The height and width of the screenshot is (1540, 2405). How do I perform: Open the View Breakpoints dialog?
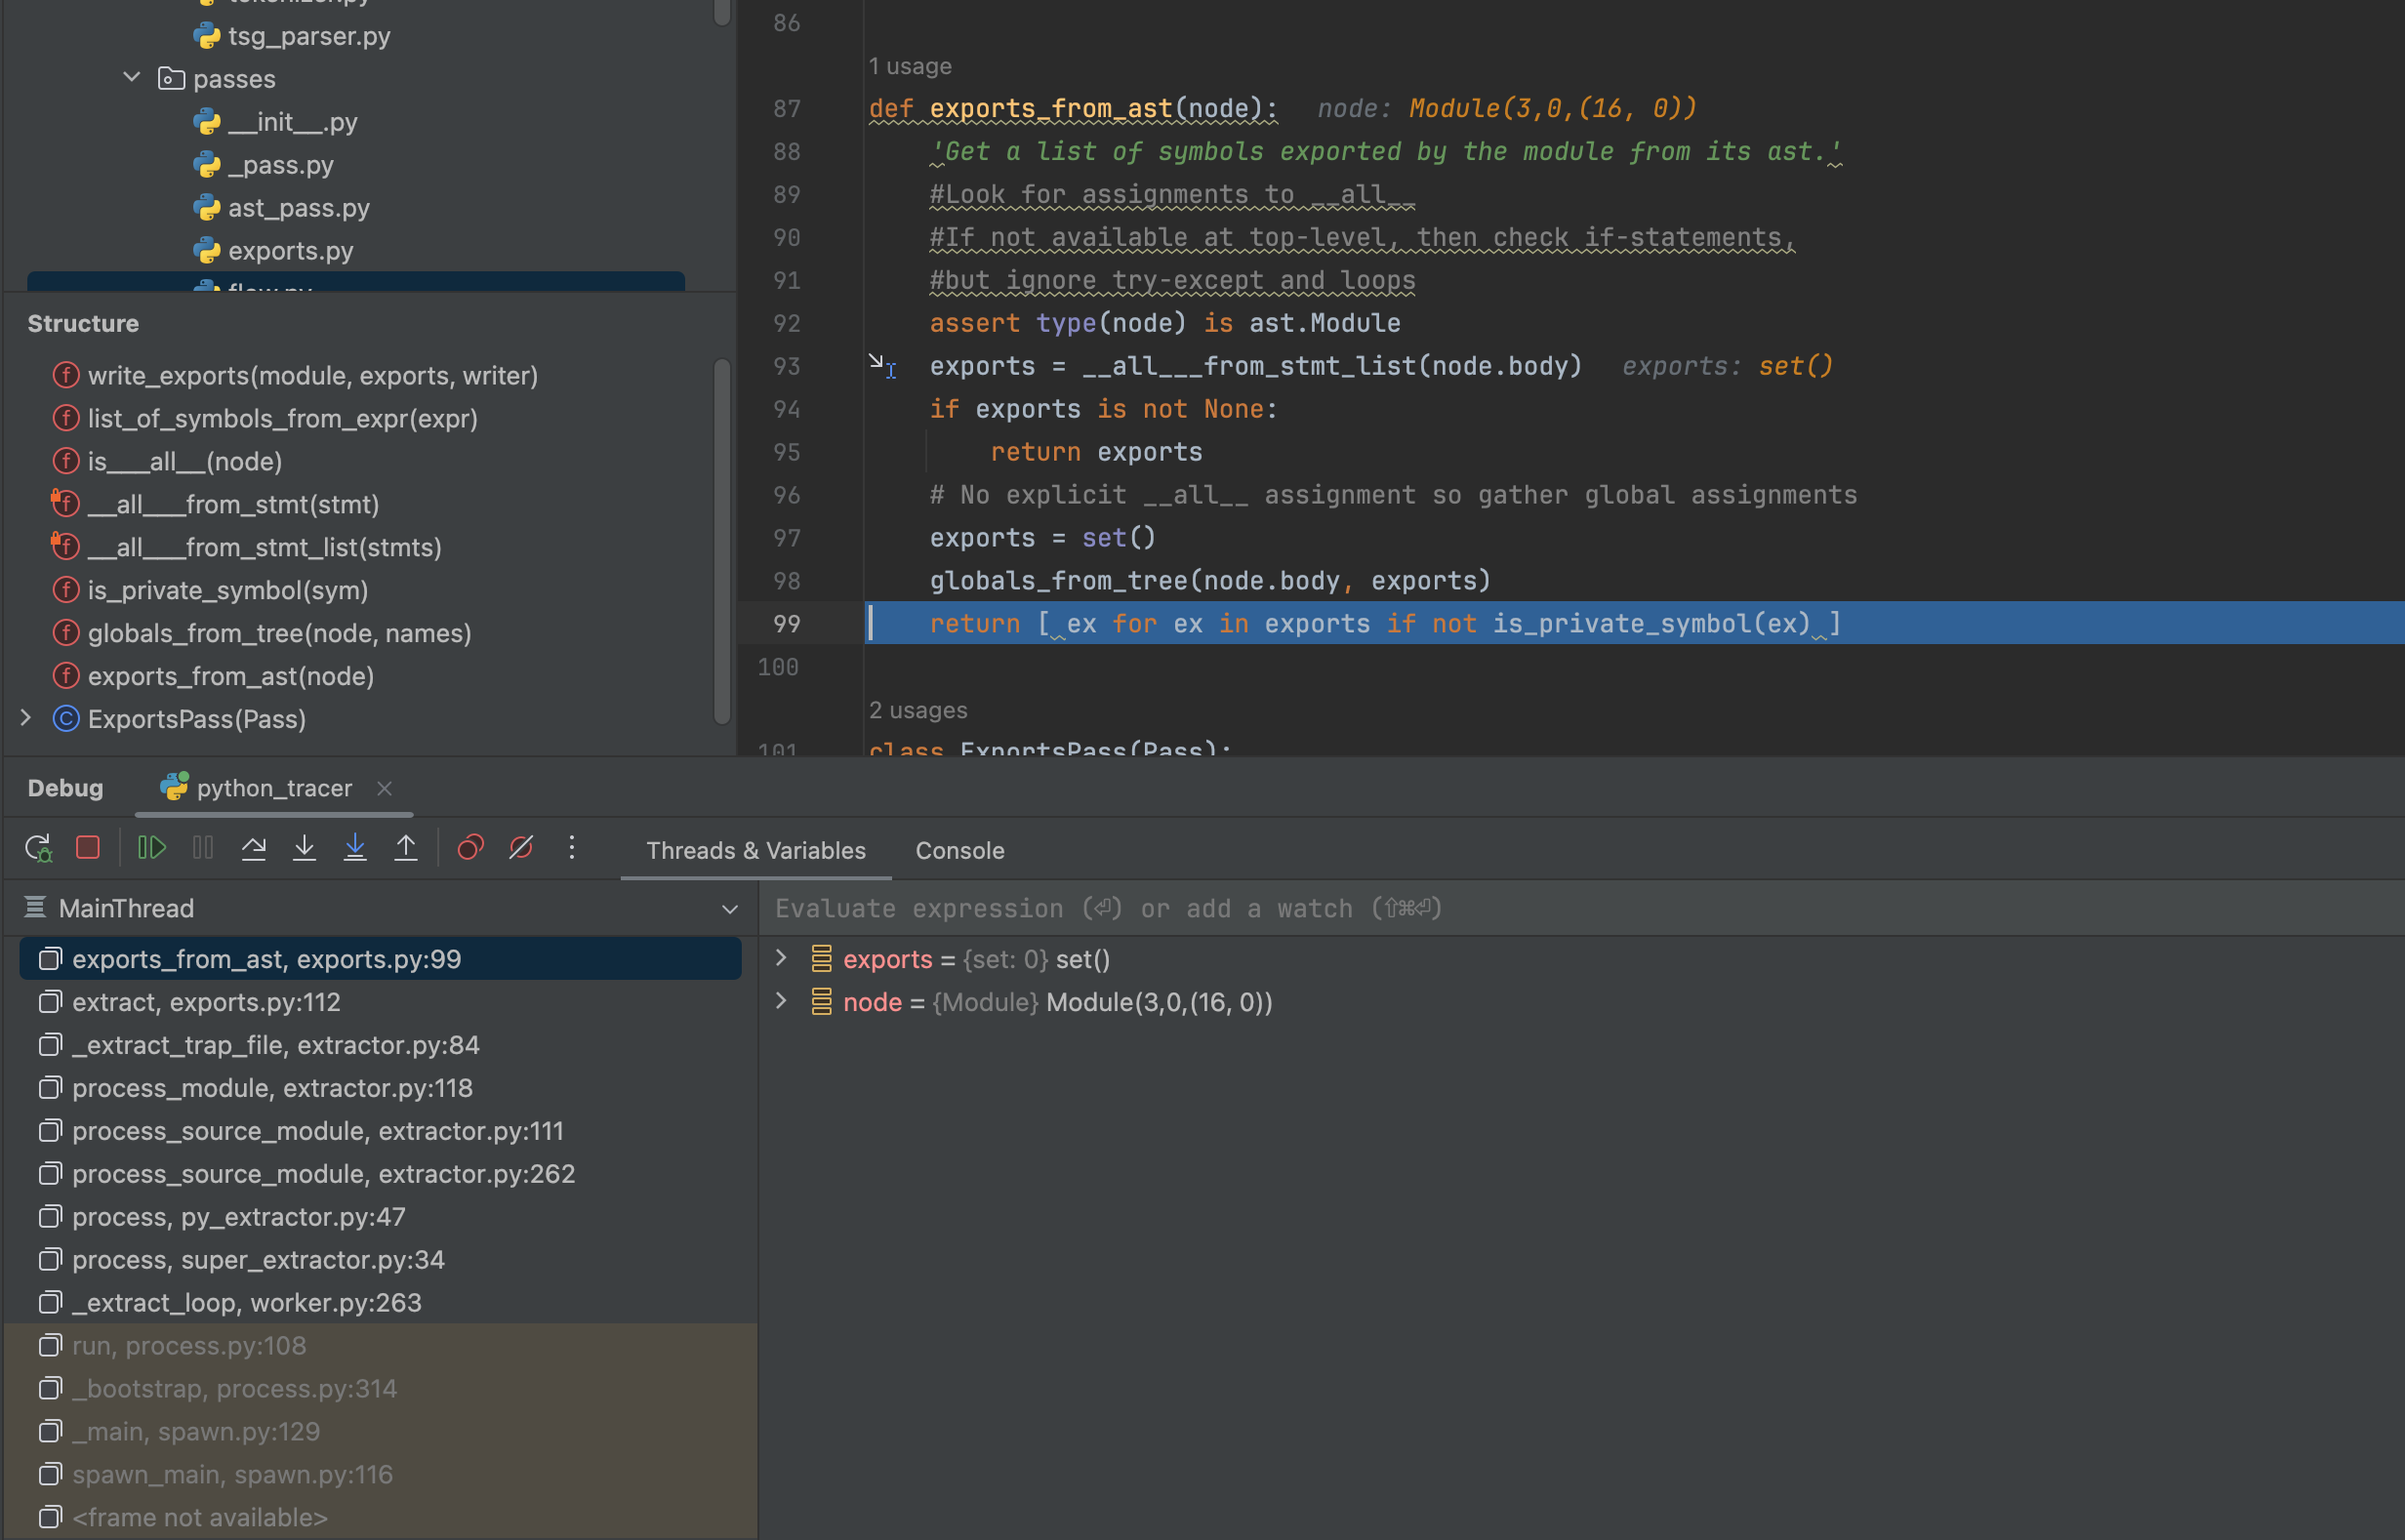471,848
